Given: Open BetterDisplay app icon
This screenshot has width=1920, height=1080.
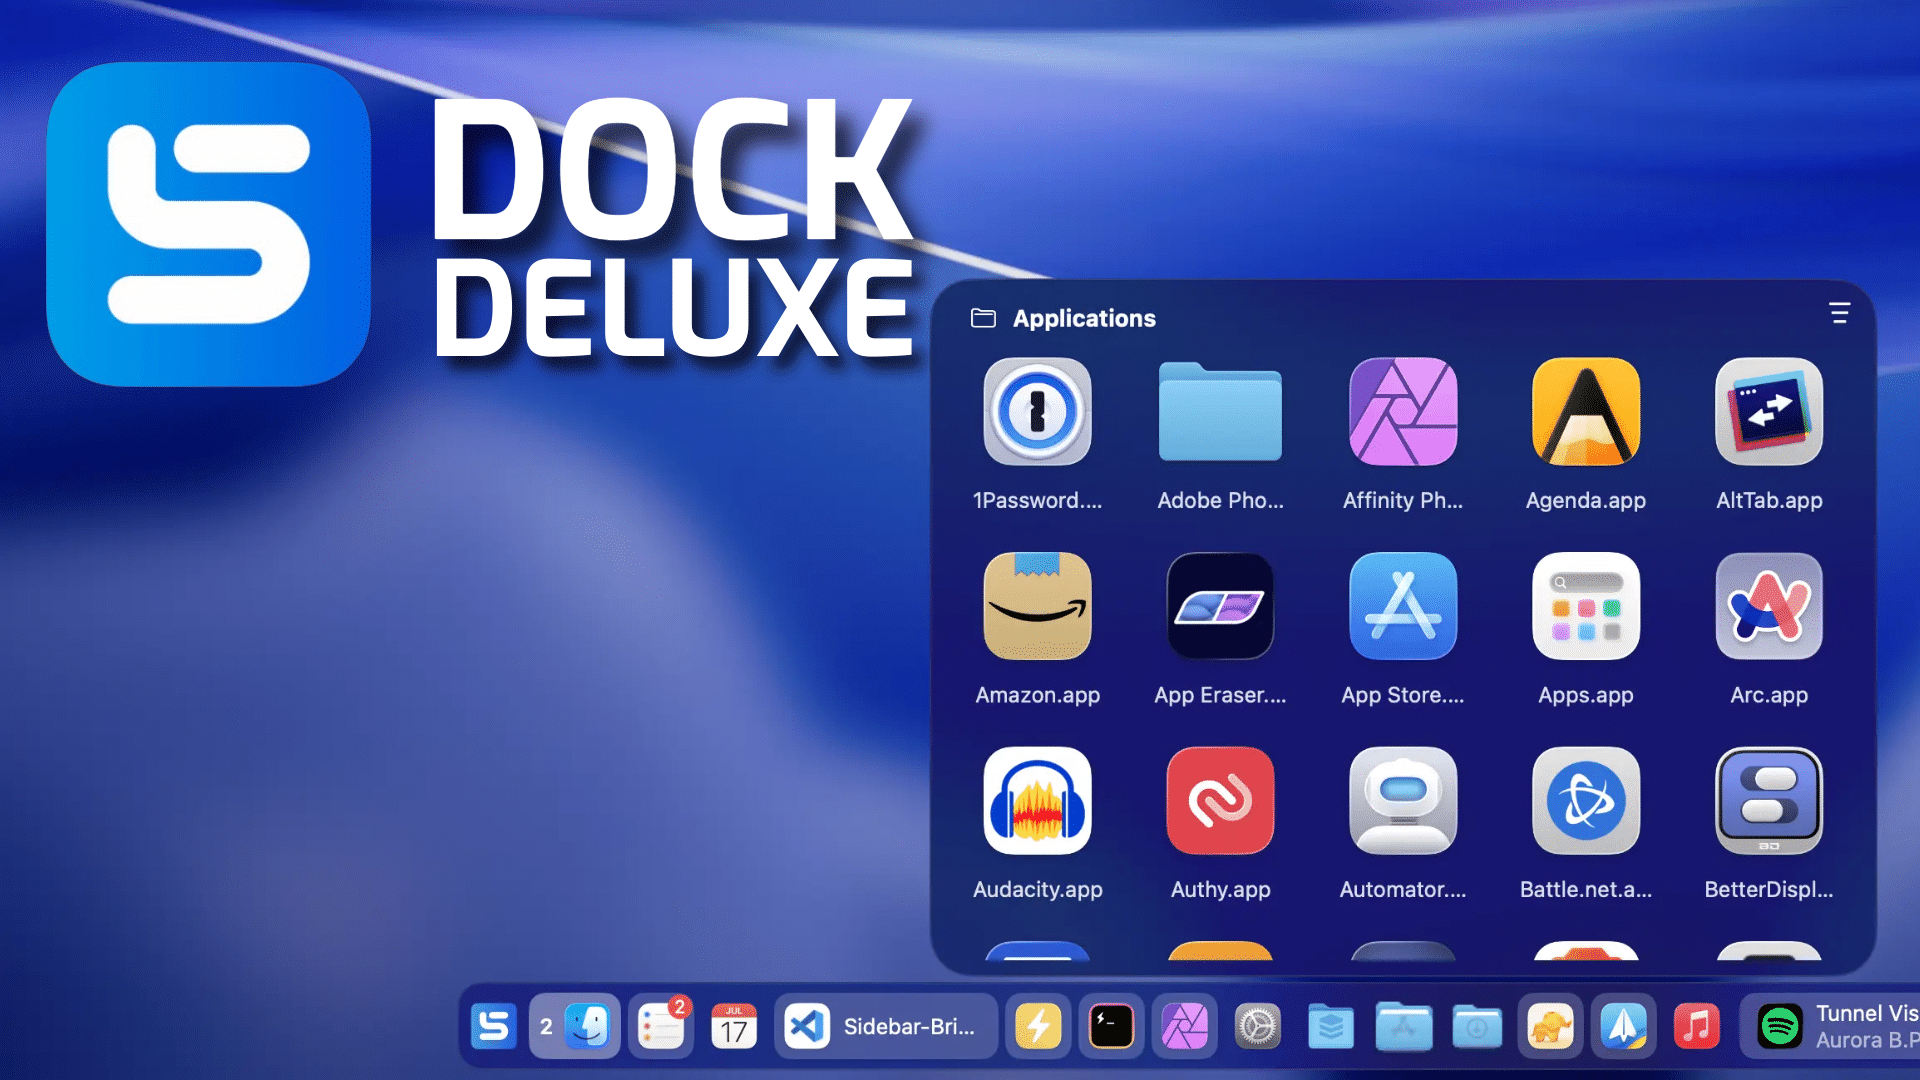Looking at the screenshot, I should click(x=1768, y=801).
